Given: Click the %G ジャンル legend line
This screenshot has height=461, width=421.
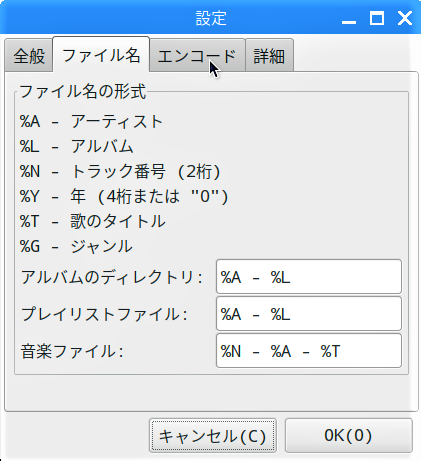Looking at the screenshot, I should coord(76,246).
